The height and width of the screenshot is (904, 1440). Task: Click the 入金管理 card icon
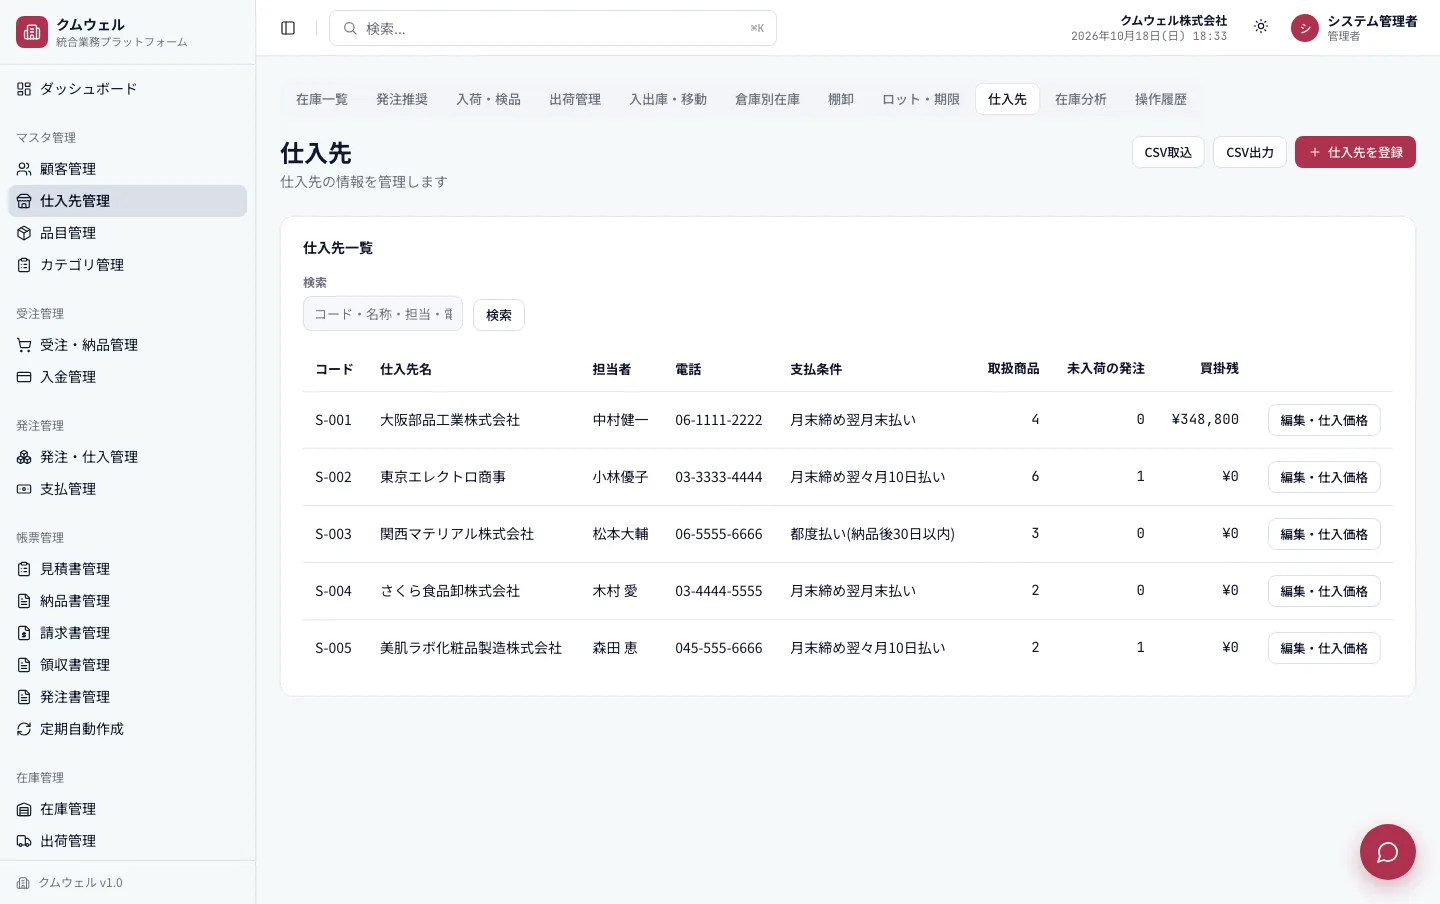(24, 377)
